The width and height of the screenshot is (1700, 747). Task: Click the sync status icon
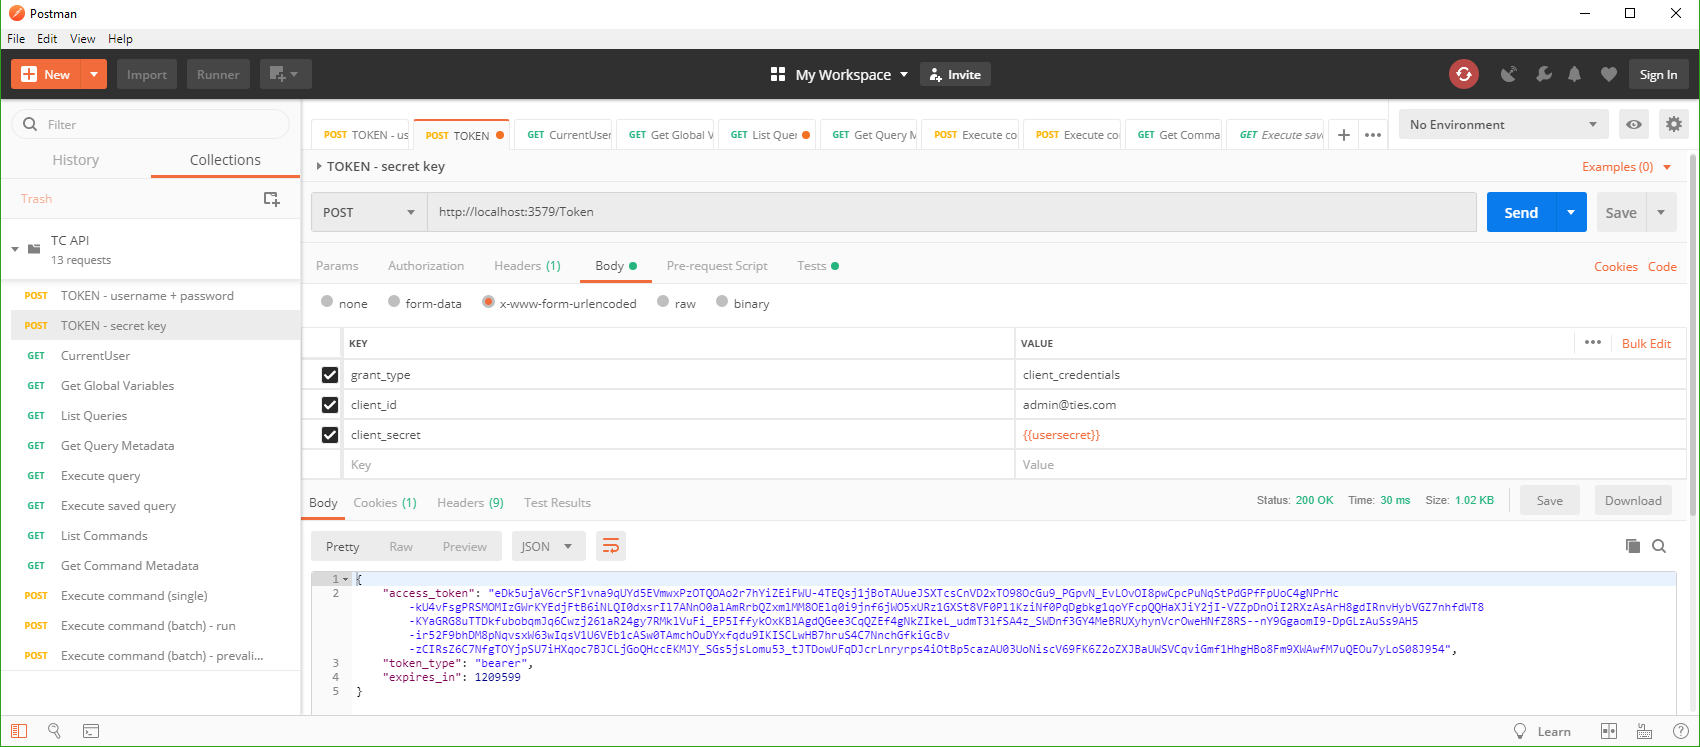(1463, 74)
